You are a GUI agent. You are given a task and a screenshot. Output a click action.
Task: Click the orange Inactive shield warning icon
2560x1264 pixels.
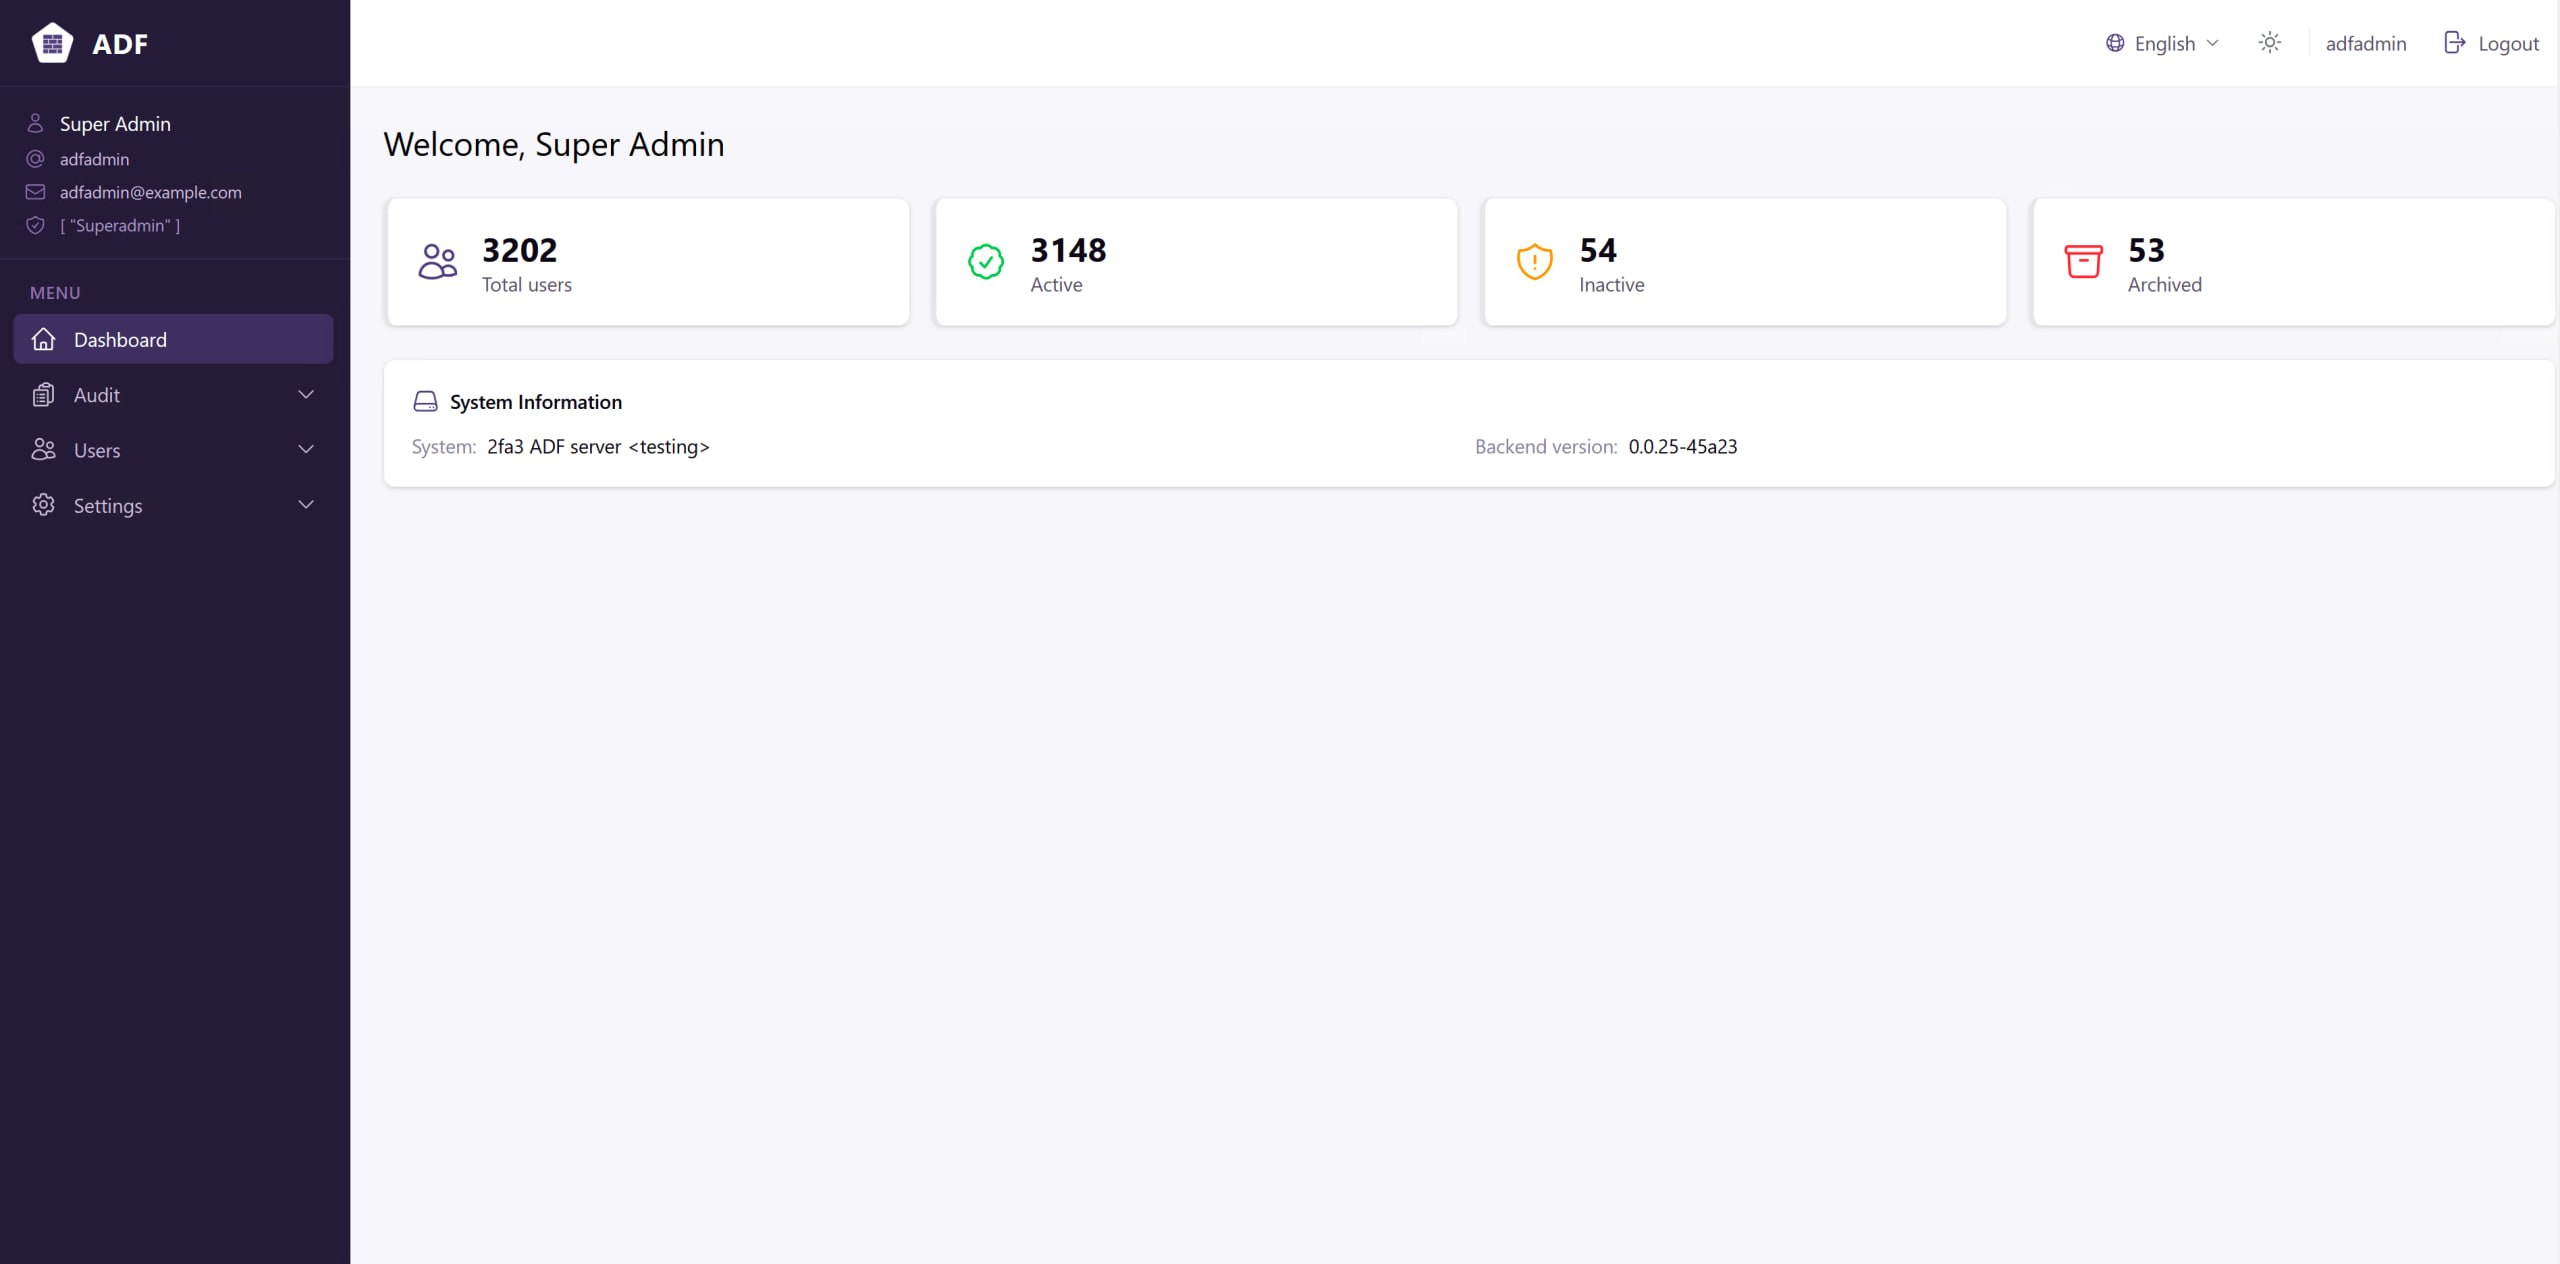pyautogui.click(x=1535, y=262)
